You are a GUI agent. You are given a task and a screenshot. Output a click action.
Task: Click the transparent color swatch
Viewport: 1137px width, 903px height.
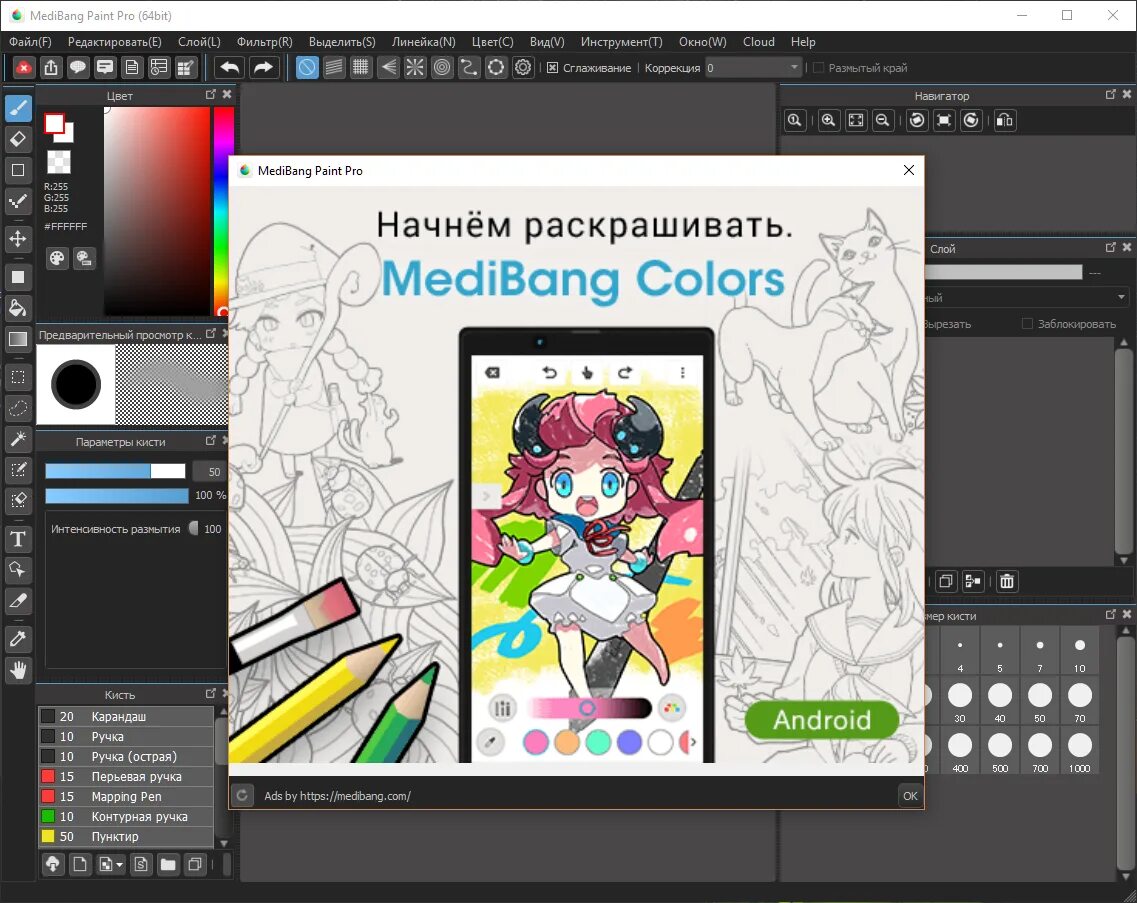(x=59, y=161)
